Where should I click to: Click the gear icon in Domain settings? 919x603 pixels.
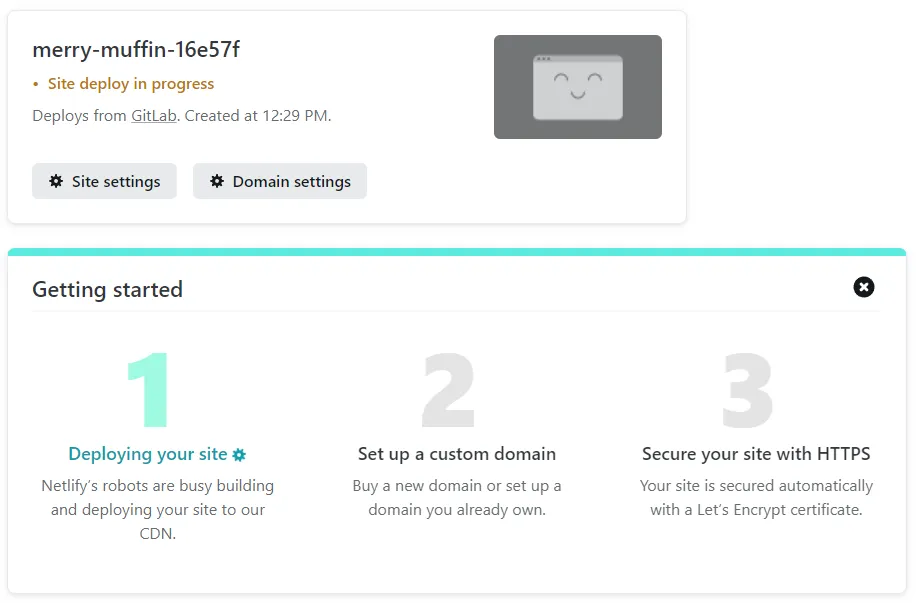pos(217,181)
